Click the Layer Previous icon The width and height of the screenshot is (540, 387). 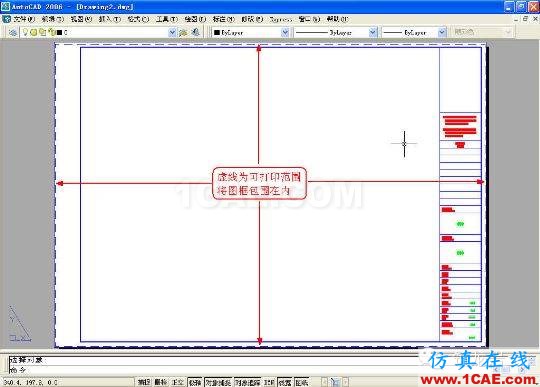195,32
